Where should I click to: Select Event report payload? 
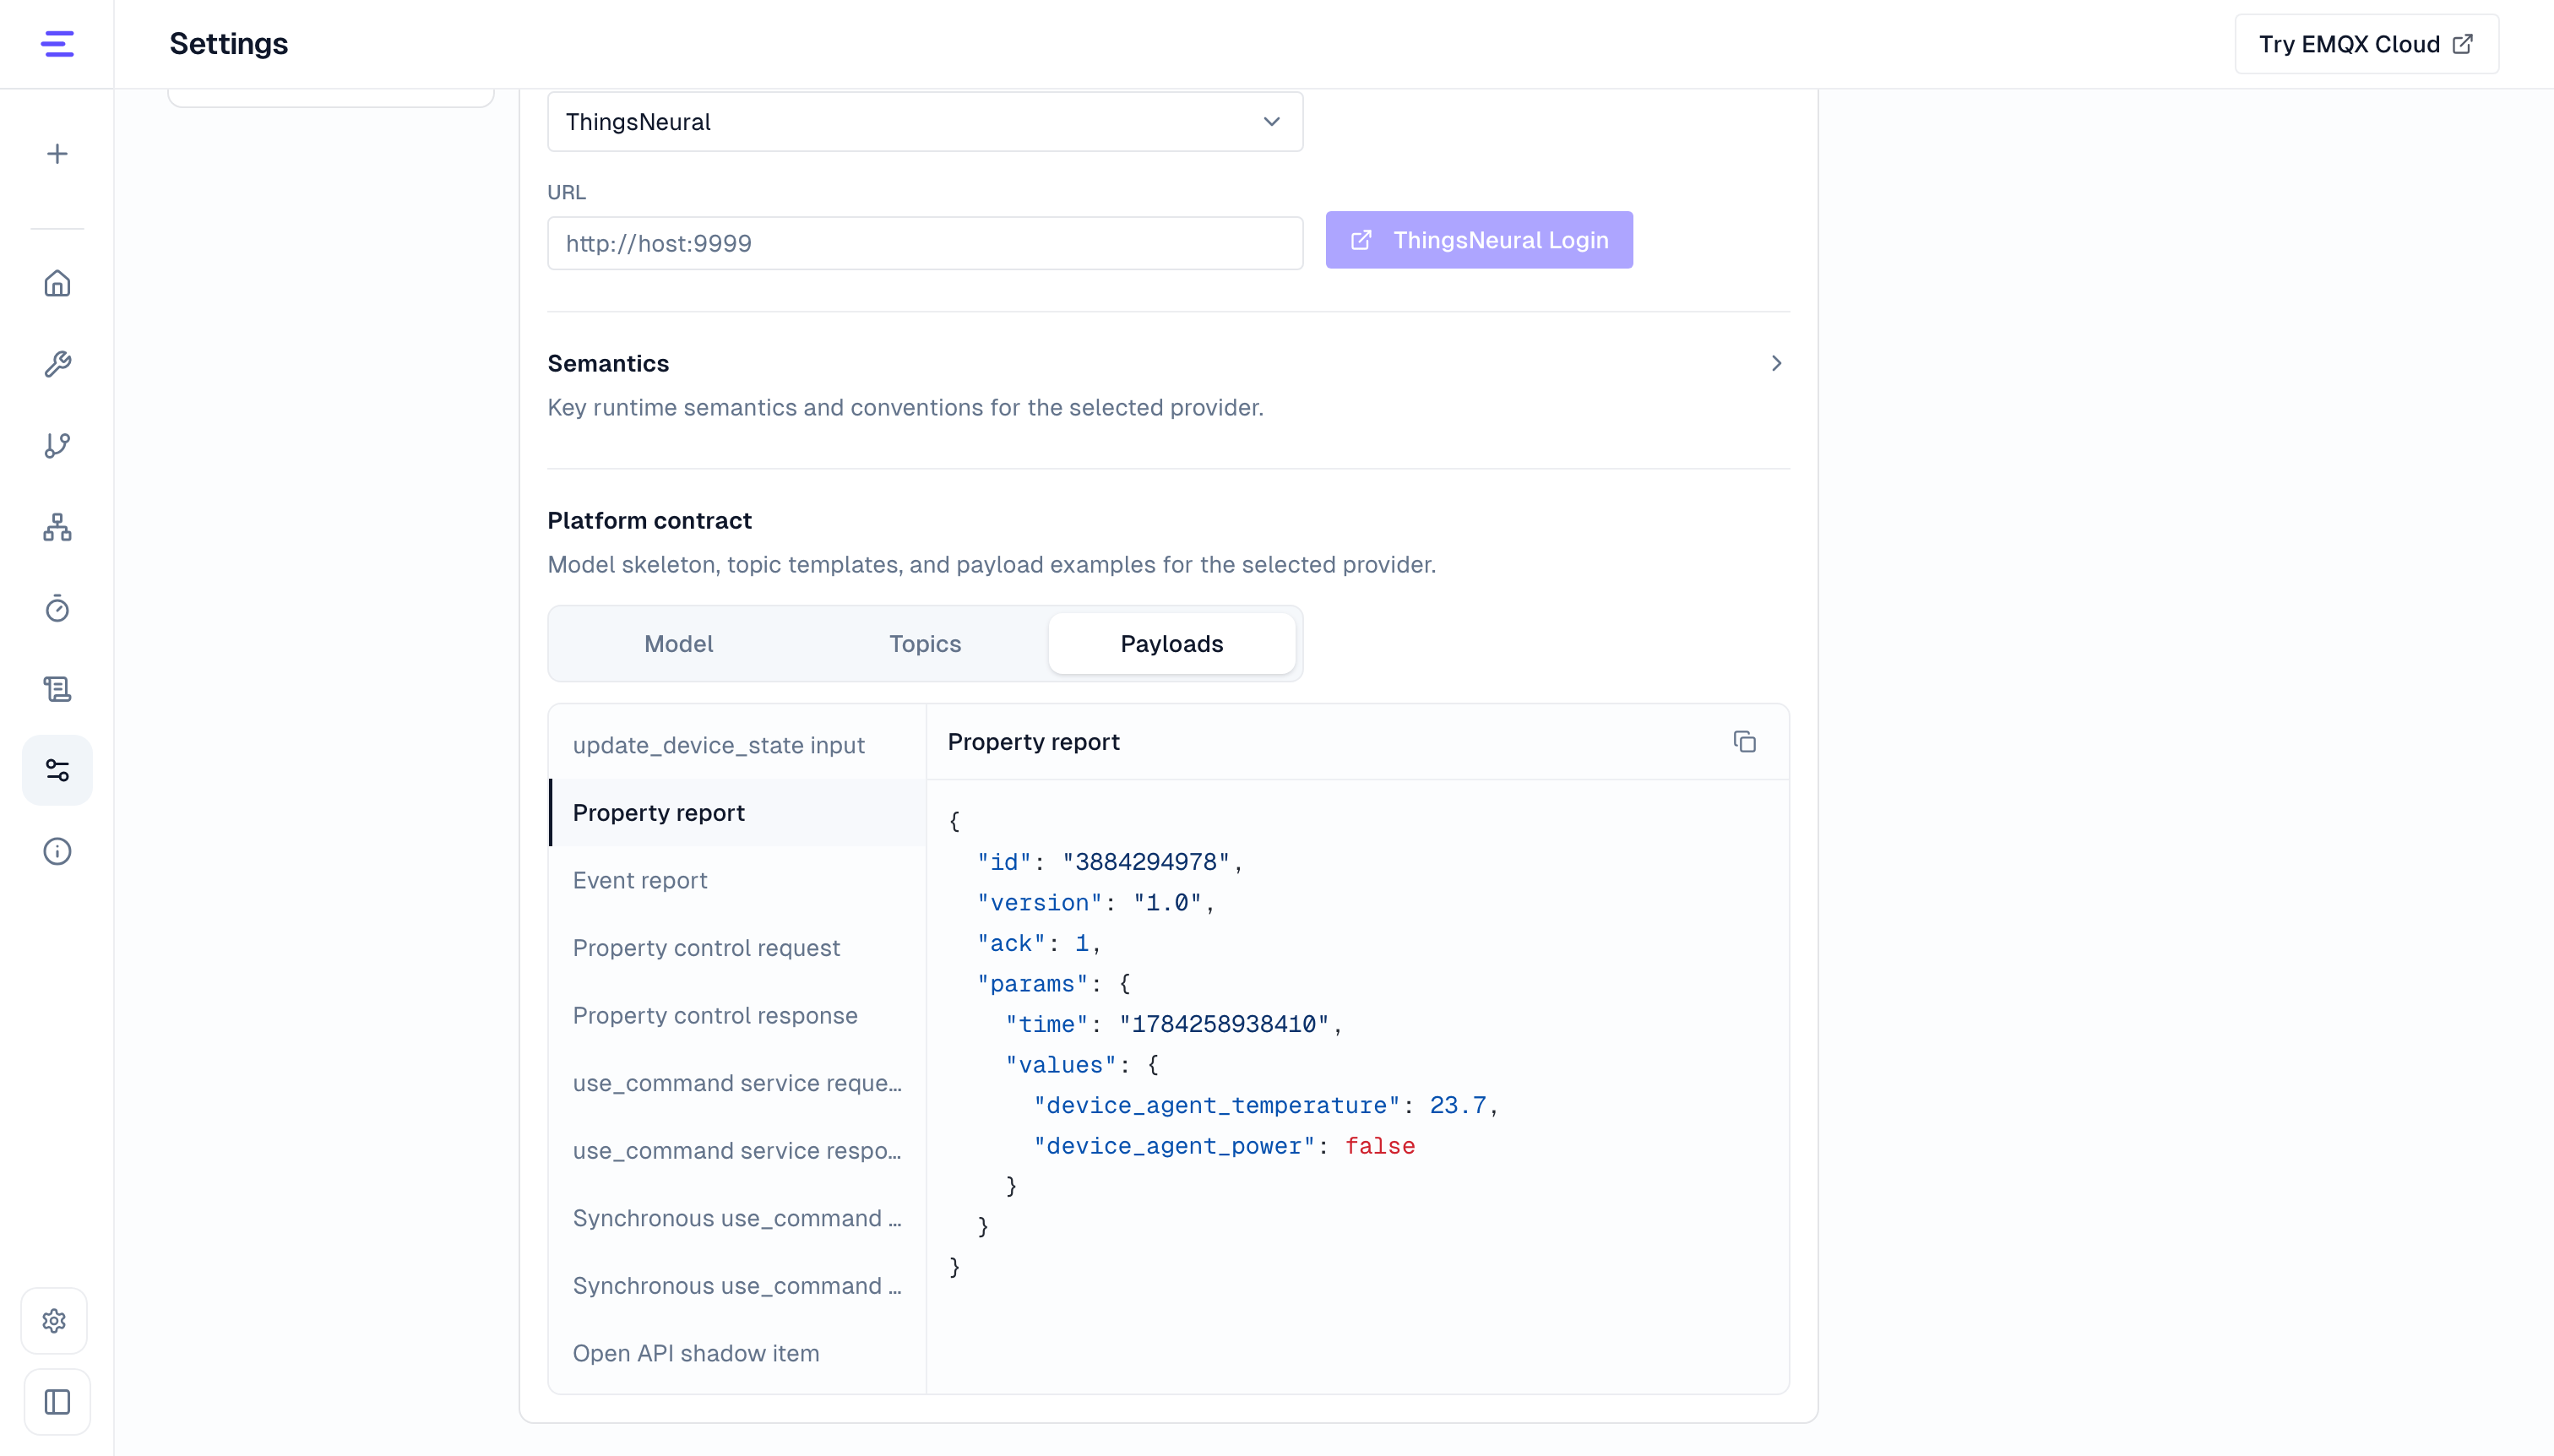[737, 880]
